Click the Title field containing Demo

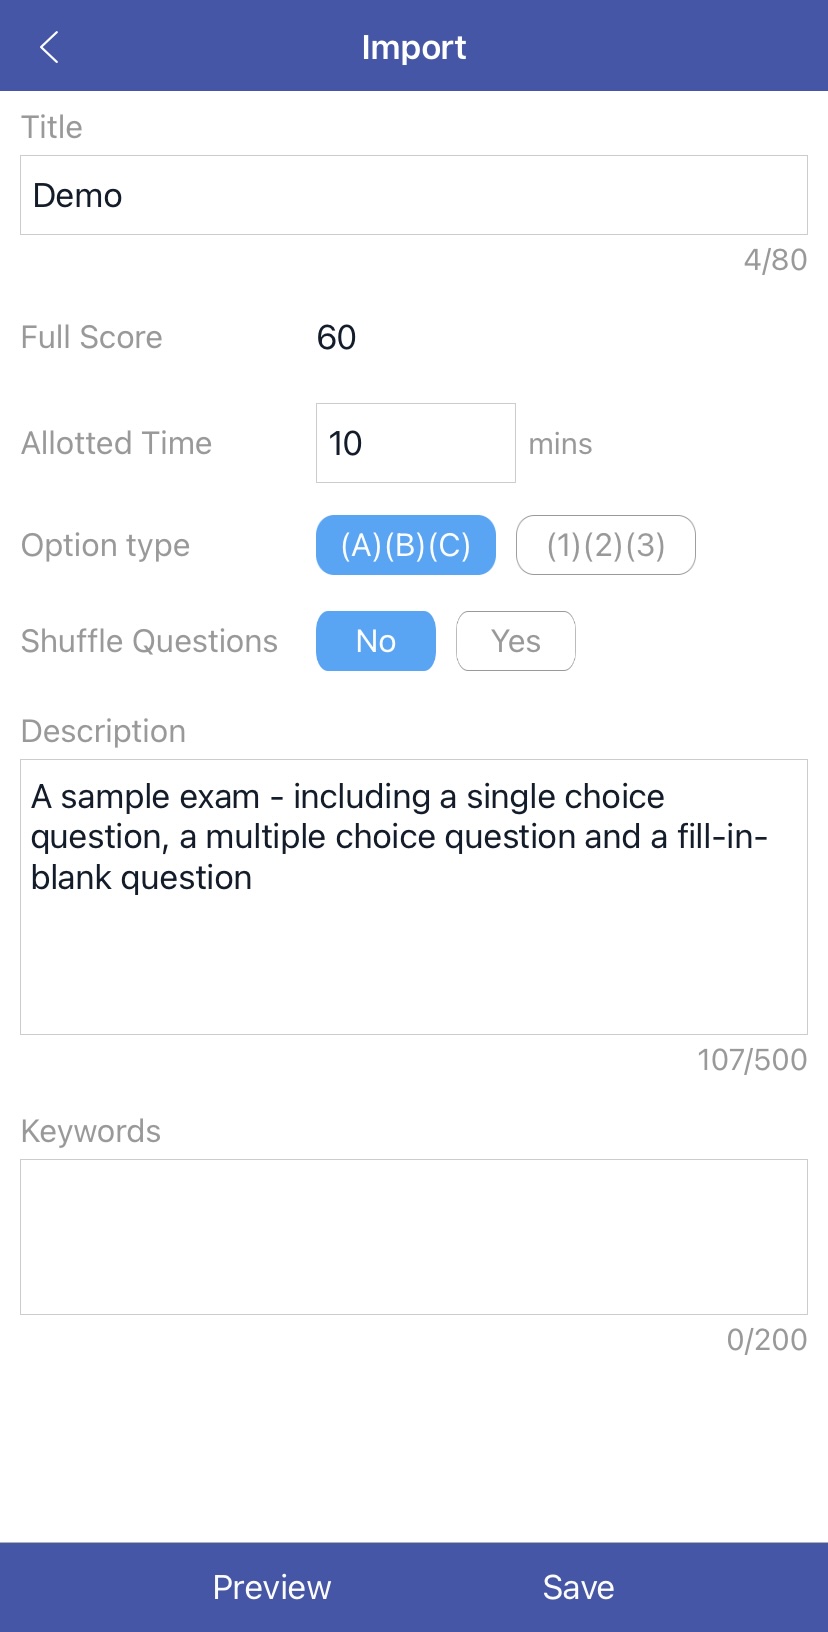pos(414,195)
